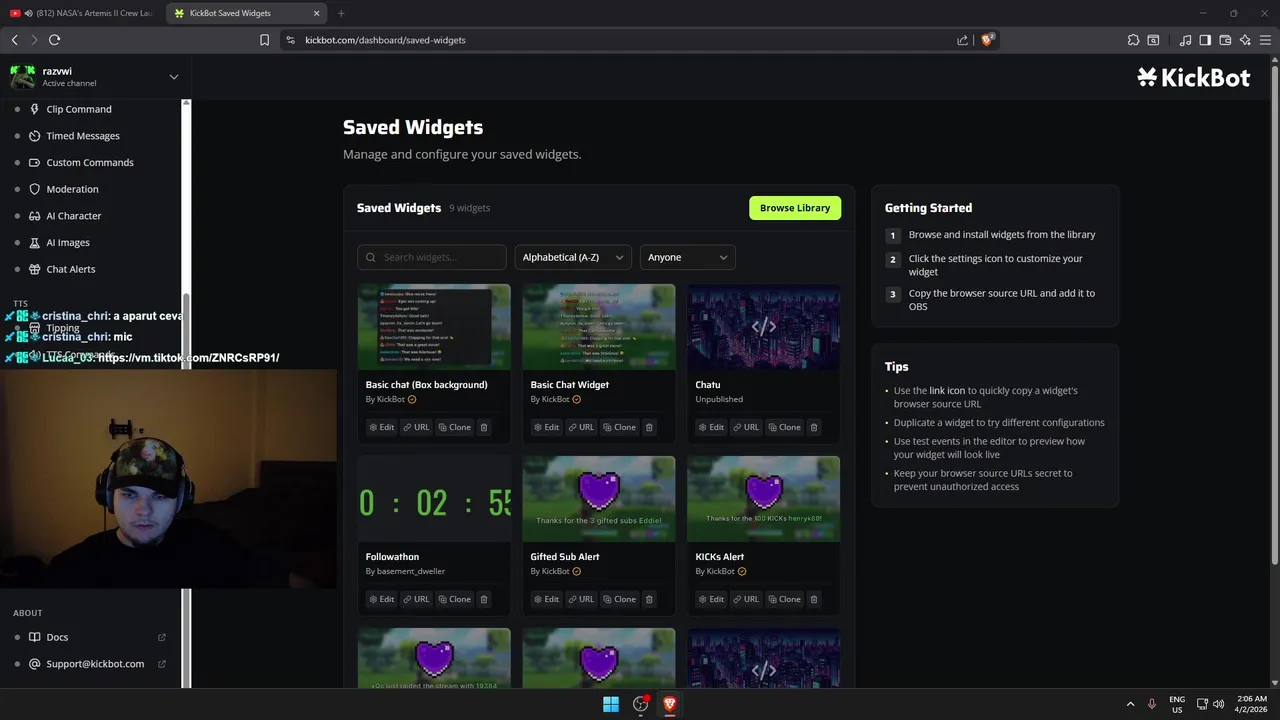Focus the Search widgets input field

[x=432, y=257]
